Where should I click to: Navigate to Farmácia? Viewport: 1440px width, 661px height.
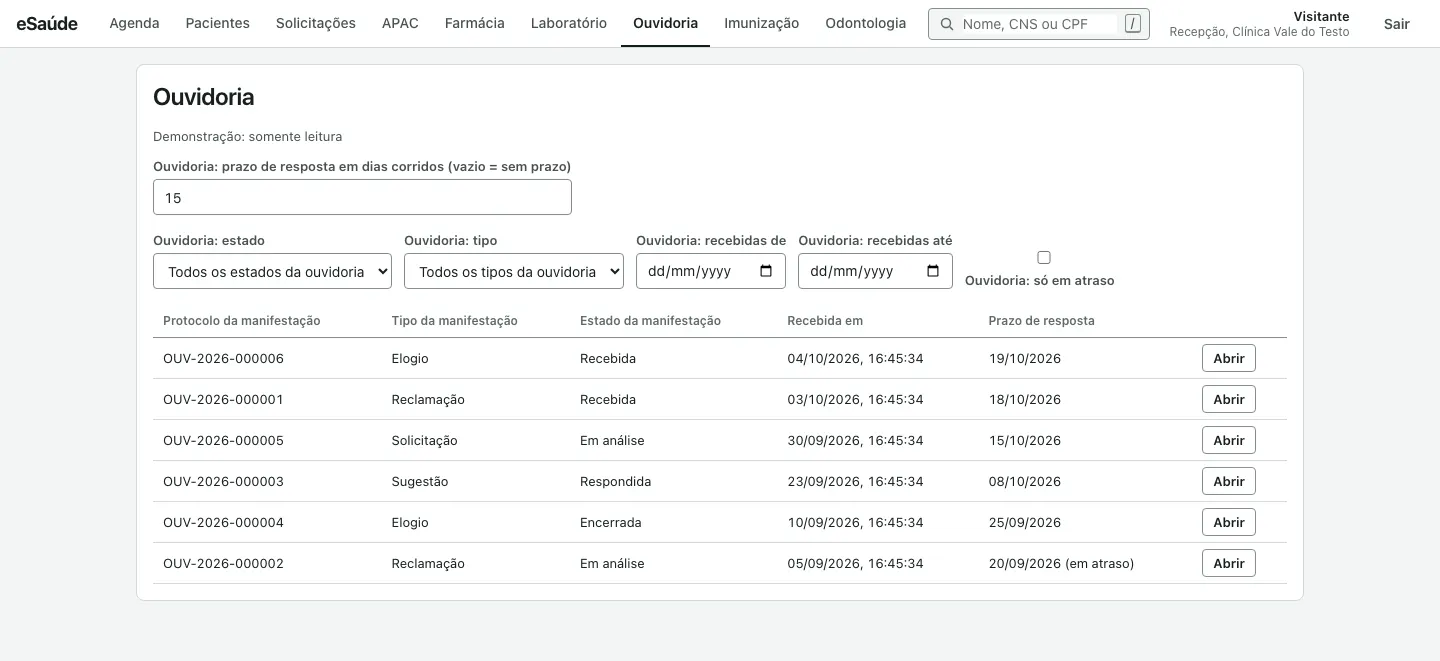[x=475, y=23]
